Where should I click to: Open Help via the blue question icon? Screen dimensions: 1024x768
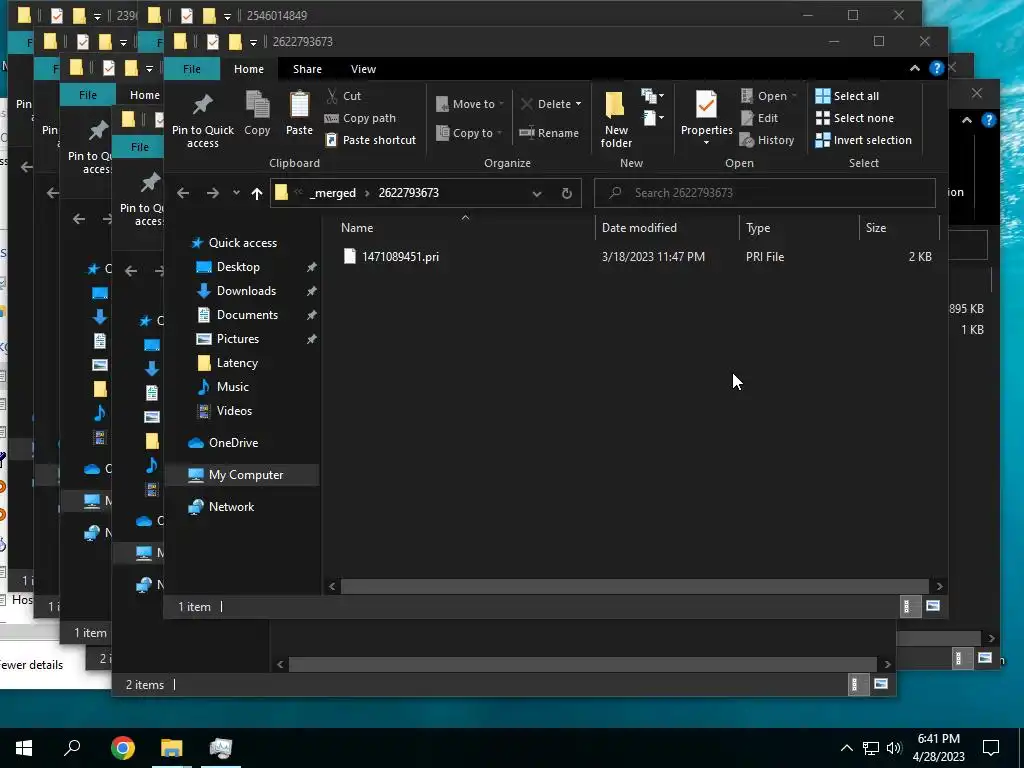tap(936, 69)
